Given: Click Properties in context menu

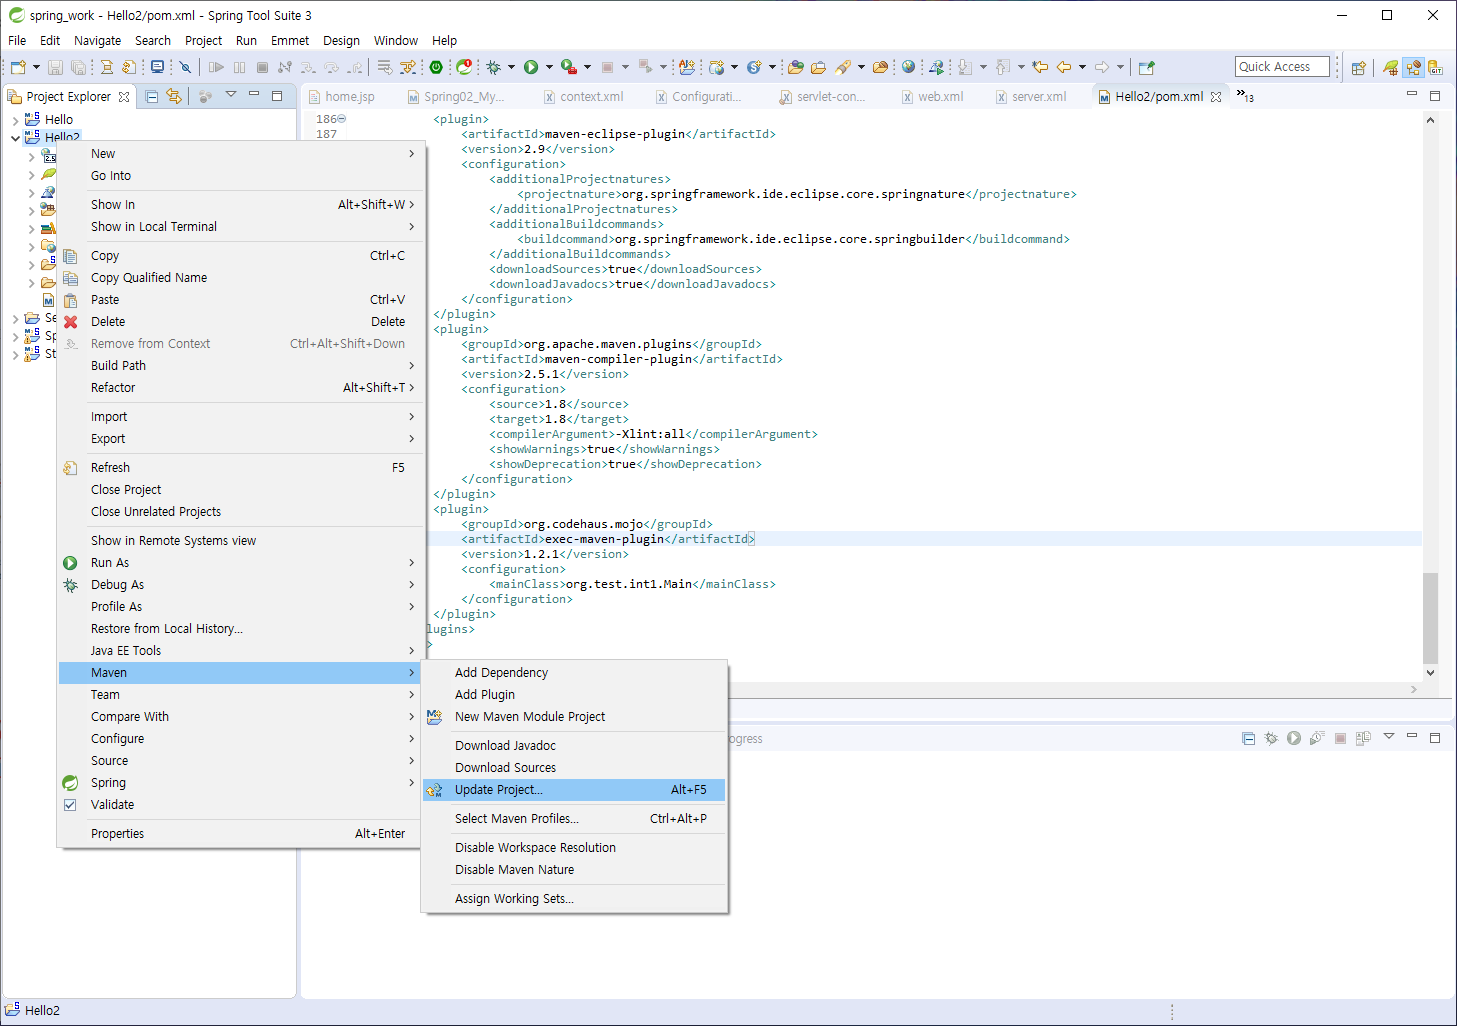Looking at the screenshot, I should (240, 834).
